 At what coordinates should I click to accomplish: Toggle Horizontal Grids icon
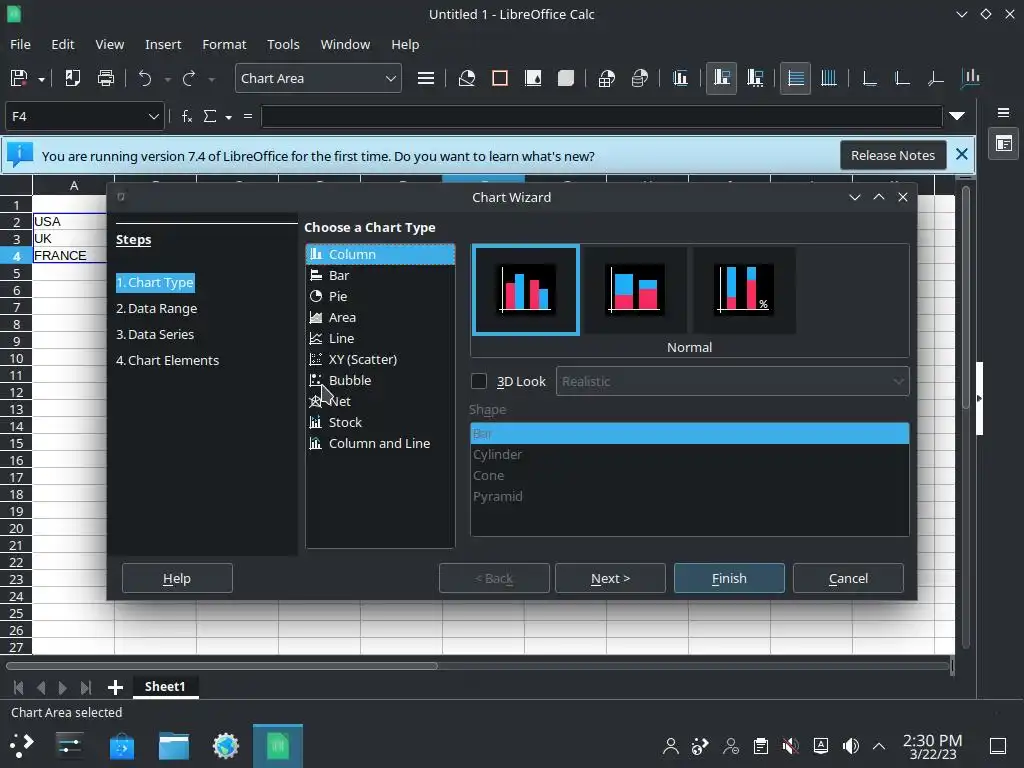pyautogui.click(x=795, y=78)
